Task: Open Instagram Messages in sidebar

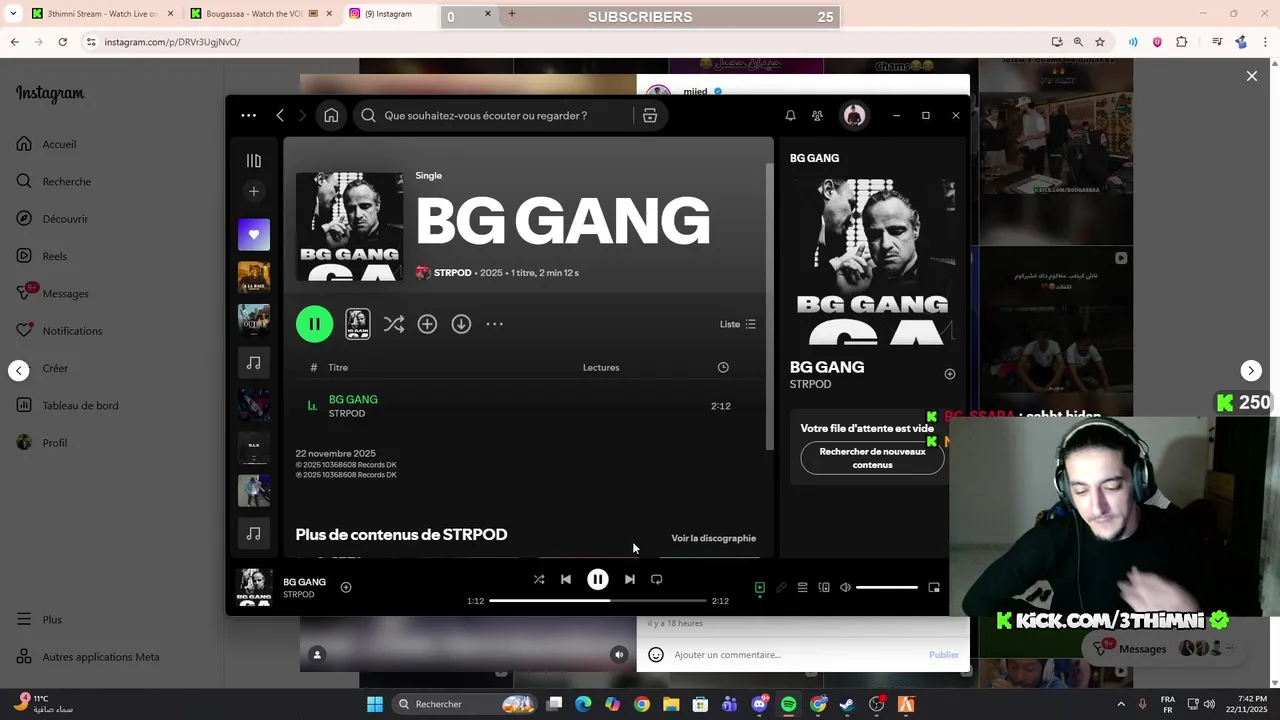Action: [52, 294]
